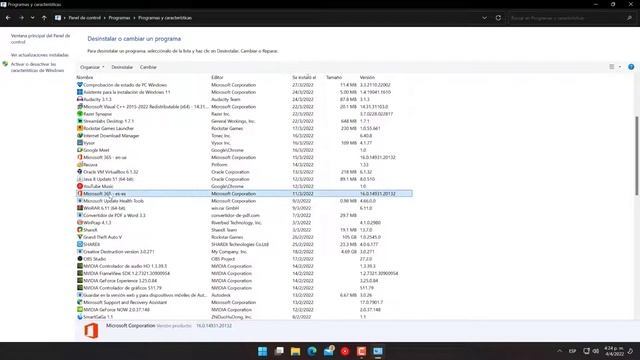This screenshot has height=360, width=640.
Task: Click the ESP language indicator
Action: [x=573, y=351]
